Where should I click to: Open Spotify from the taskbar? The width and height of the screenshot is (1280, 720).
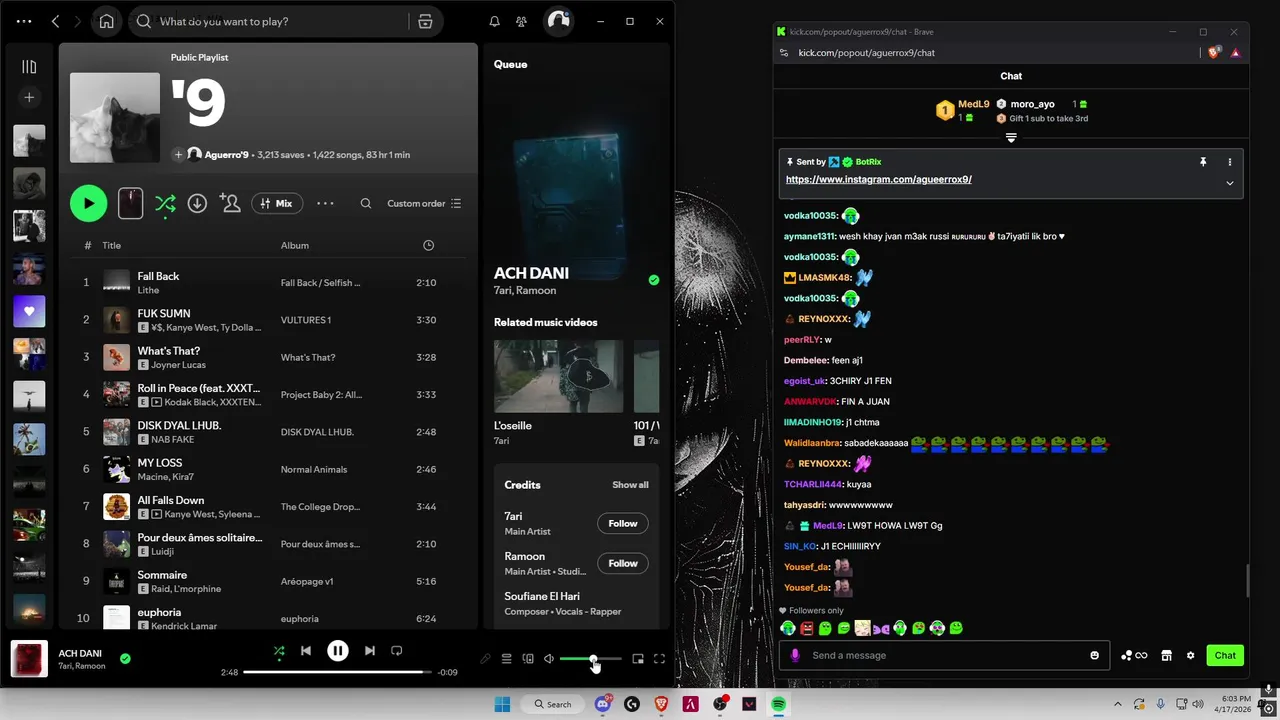778,704
